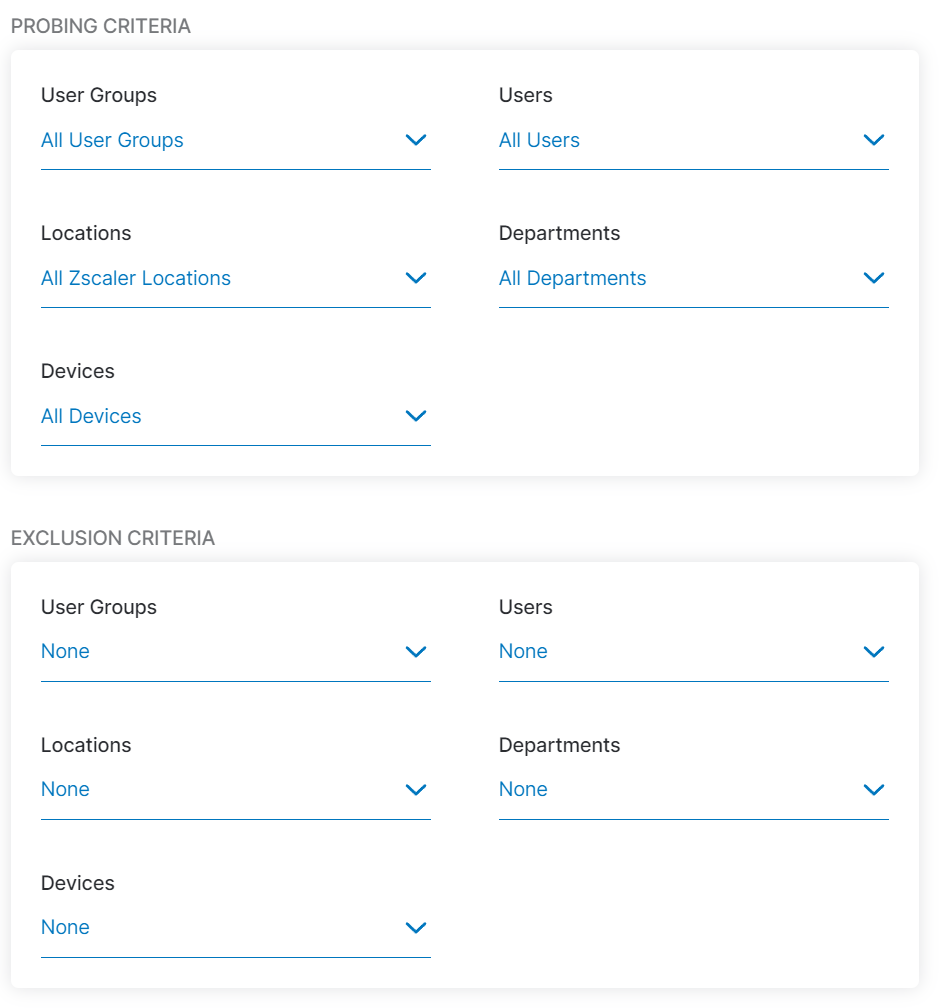
Task: Click the PROBING CRITERIA section heading
Action: [100, 26]
